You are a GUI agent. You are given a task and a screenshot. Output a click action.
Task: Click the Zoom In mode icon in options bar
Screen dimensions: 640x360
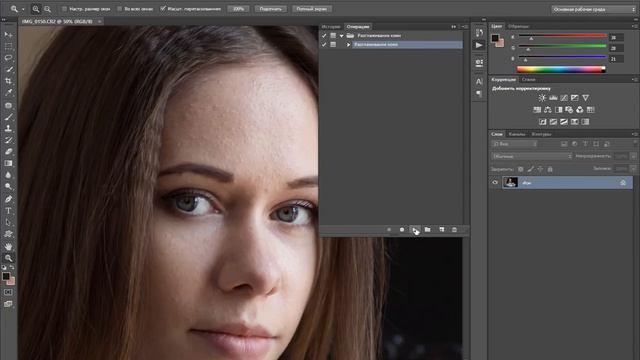point(36,9)
